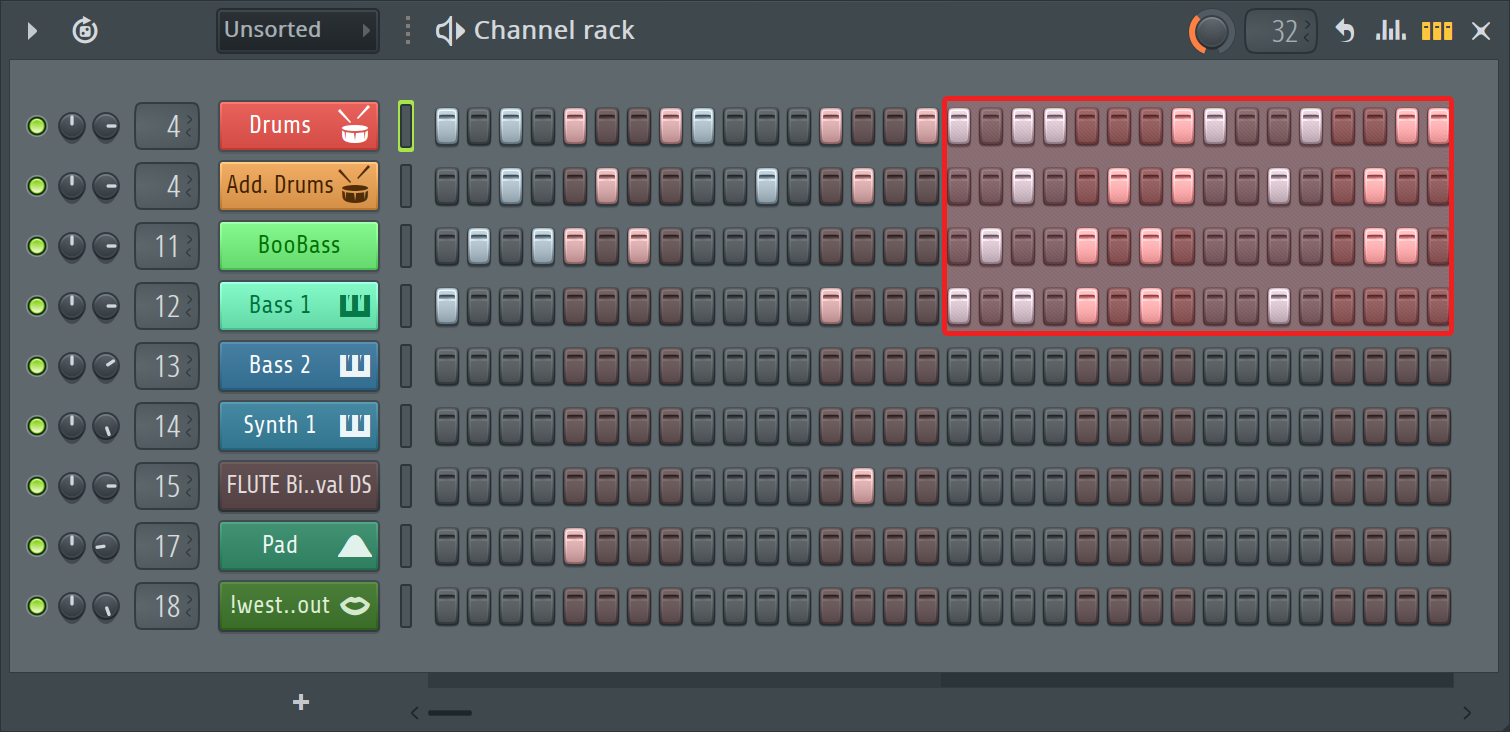Screen dimensions: 1510x732
Task: Mute the !west..out channel green LED
Action: click(37, 606)
